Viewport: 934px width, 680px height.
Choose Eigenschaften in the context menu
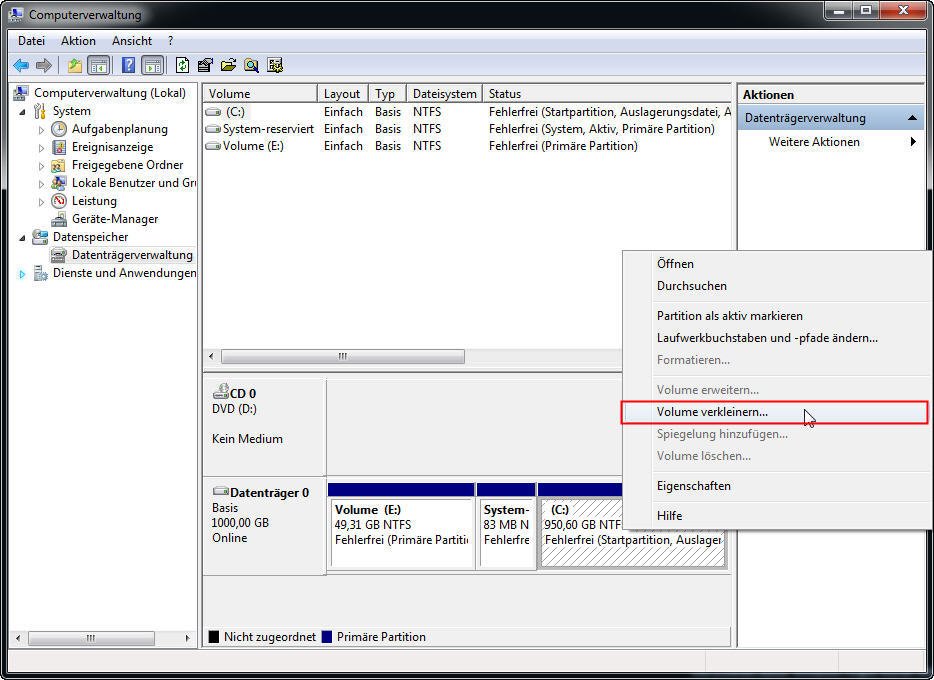[777, 486]
